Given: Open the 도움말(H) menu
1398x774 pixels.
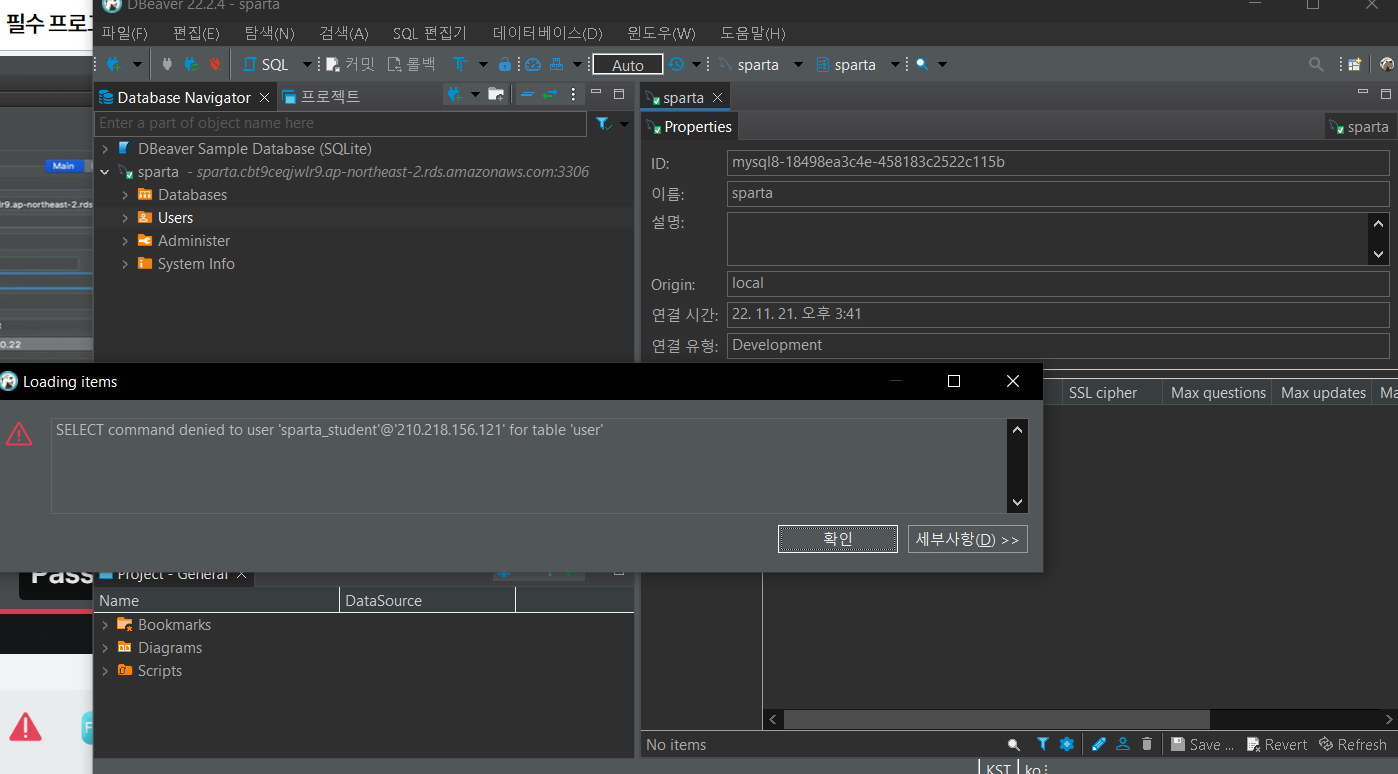Looking at the screenshot, I should tap(753, 33).
